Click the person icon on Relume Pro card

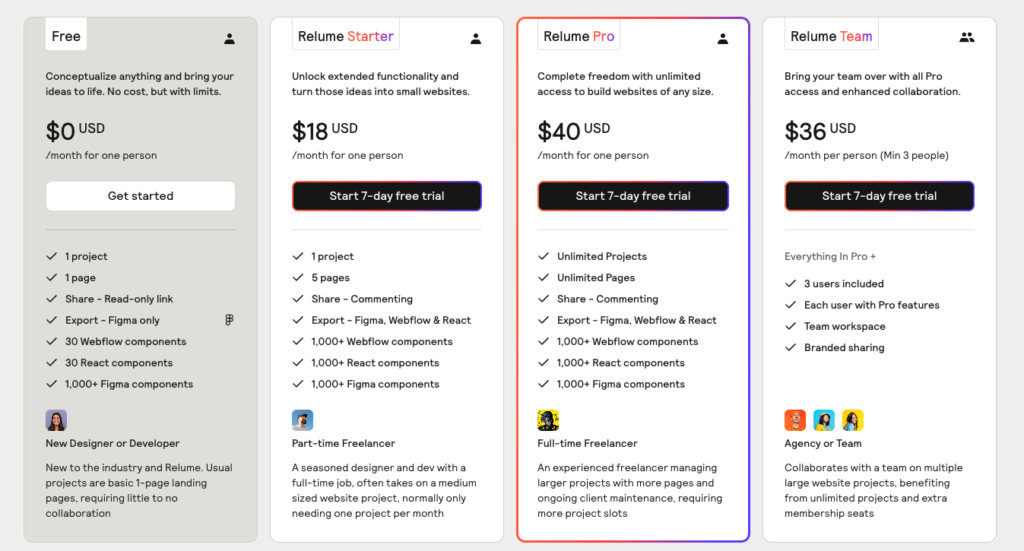click(723, 39)
